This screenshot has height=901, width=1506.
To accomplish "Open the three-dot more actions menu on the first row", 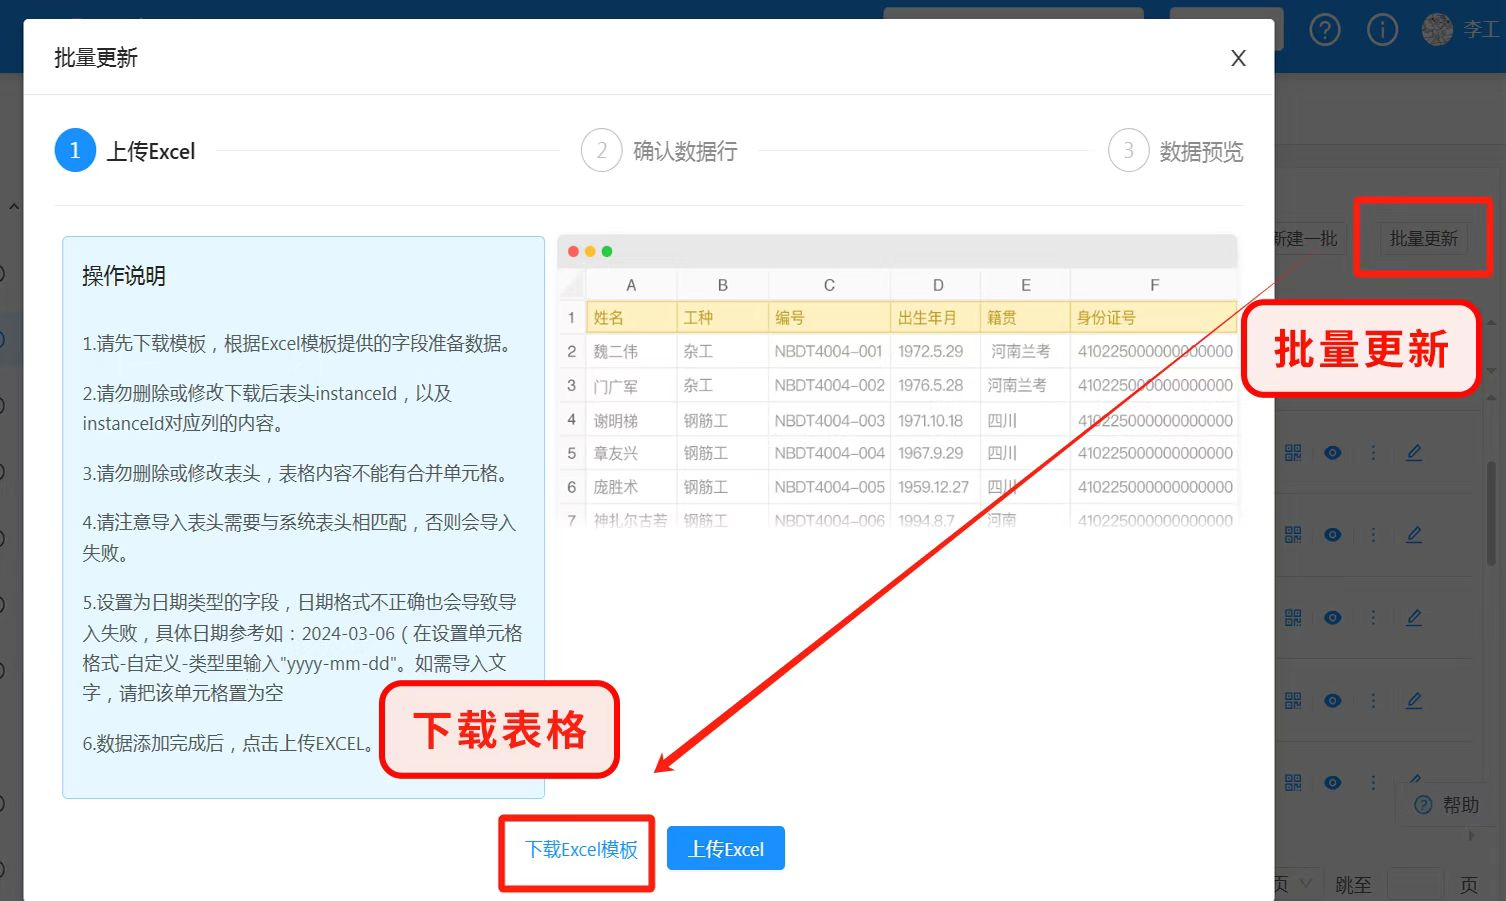I will pos(1375,452).
